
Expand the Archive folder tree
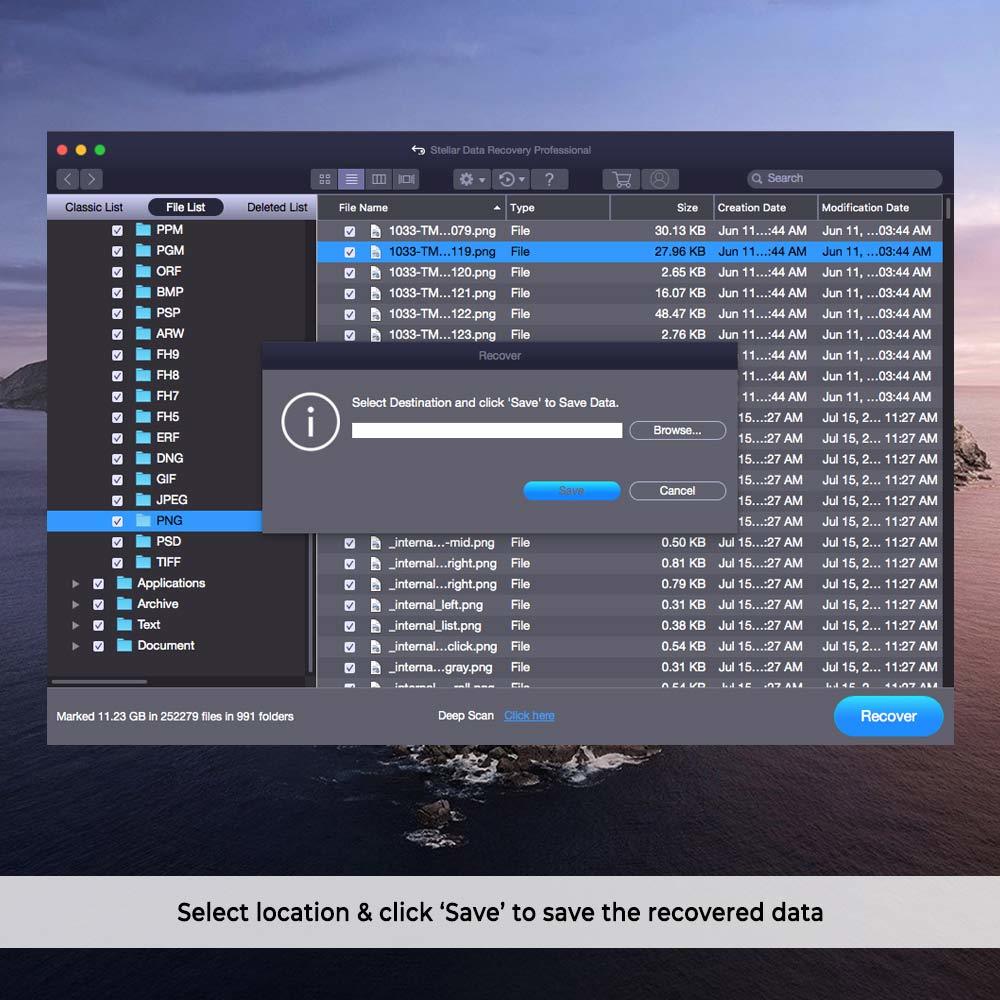[x=75, y=605]
